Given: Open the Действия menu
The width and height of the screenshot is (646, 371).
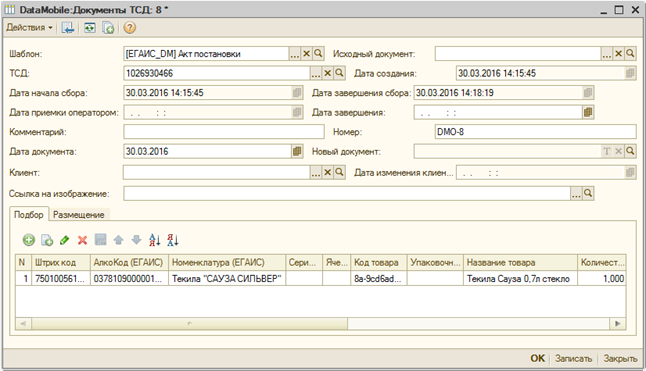Looking at the screenshot, I should 29,28.
